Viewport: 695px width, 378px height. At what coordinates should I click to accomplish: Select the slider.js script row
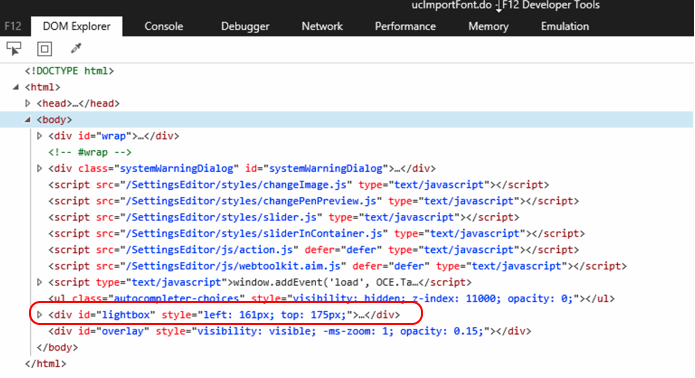[284, 218]
